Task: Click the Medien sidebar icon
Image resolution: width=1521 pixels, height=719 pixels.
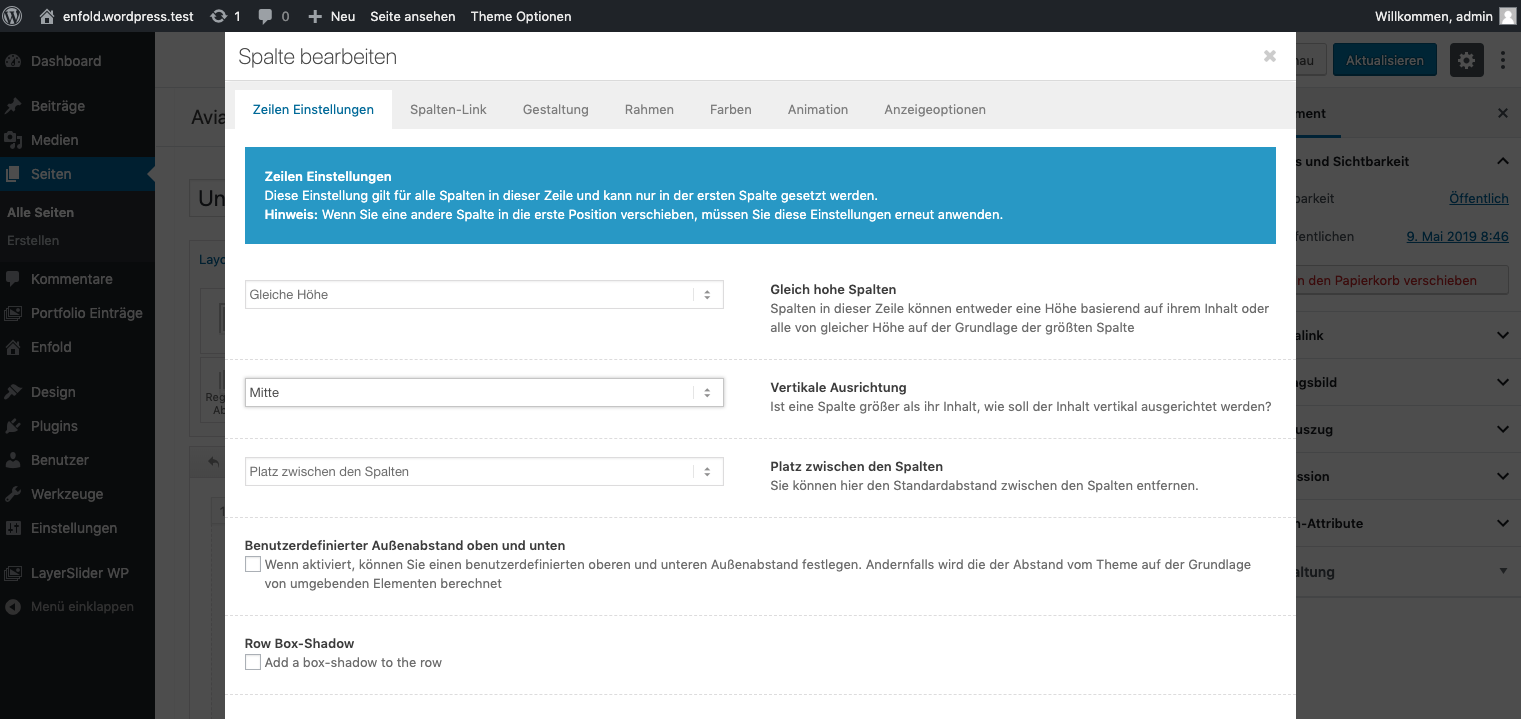Action: (x=13, y=140)
